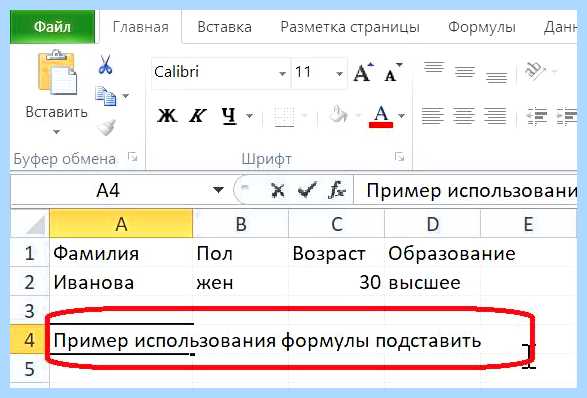Center text horizontally
587x398 pixels.
(464, 116)
